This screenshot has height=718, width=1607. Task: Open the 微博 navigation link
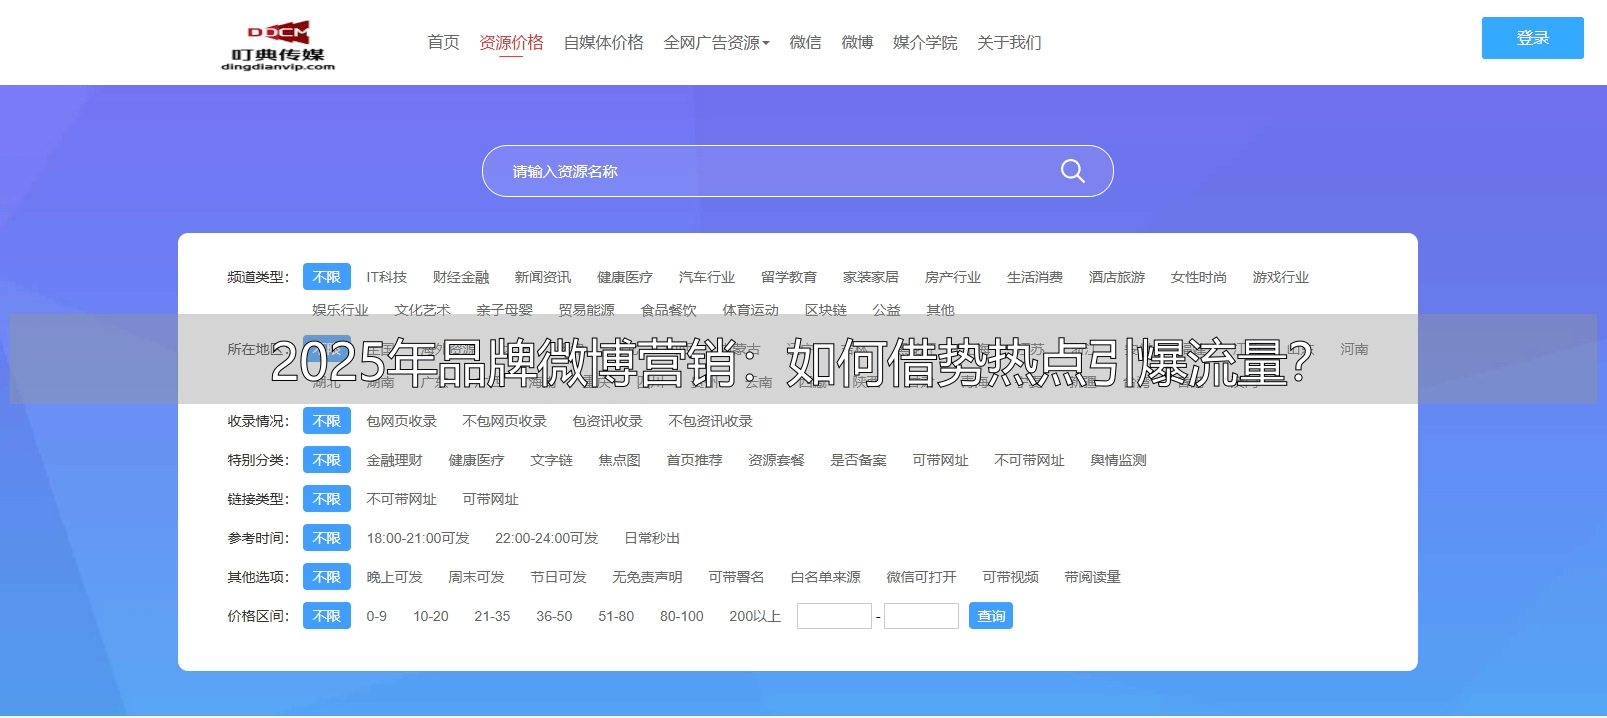[857, 42]
